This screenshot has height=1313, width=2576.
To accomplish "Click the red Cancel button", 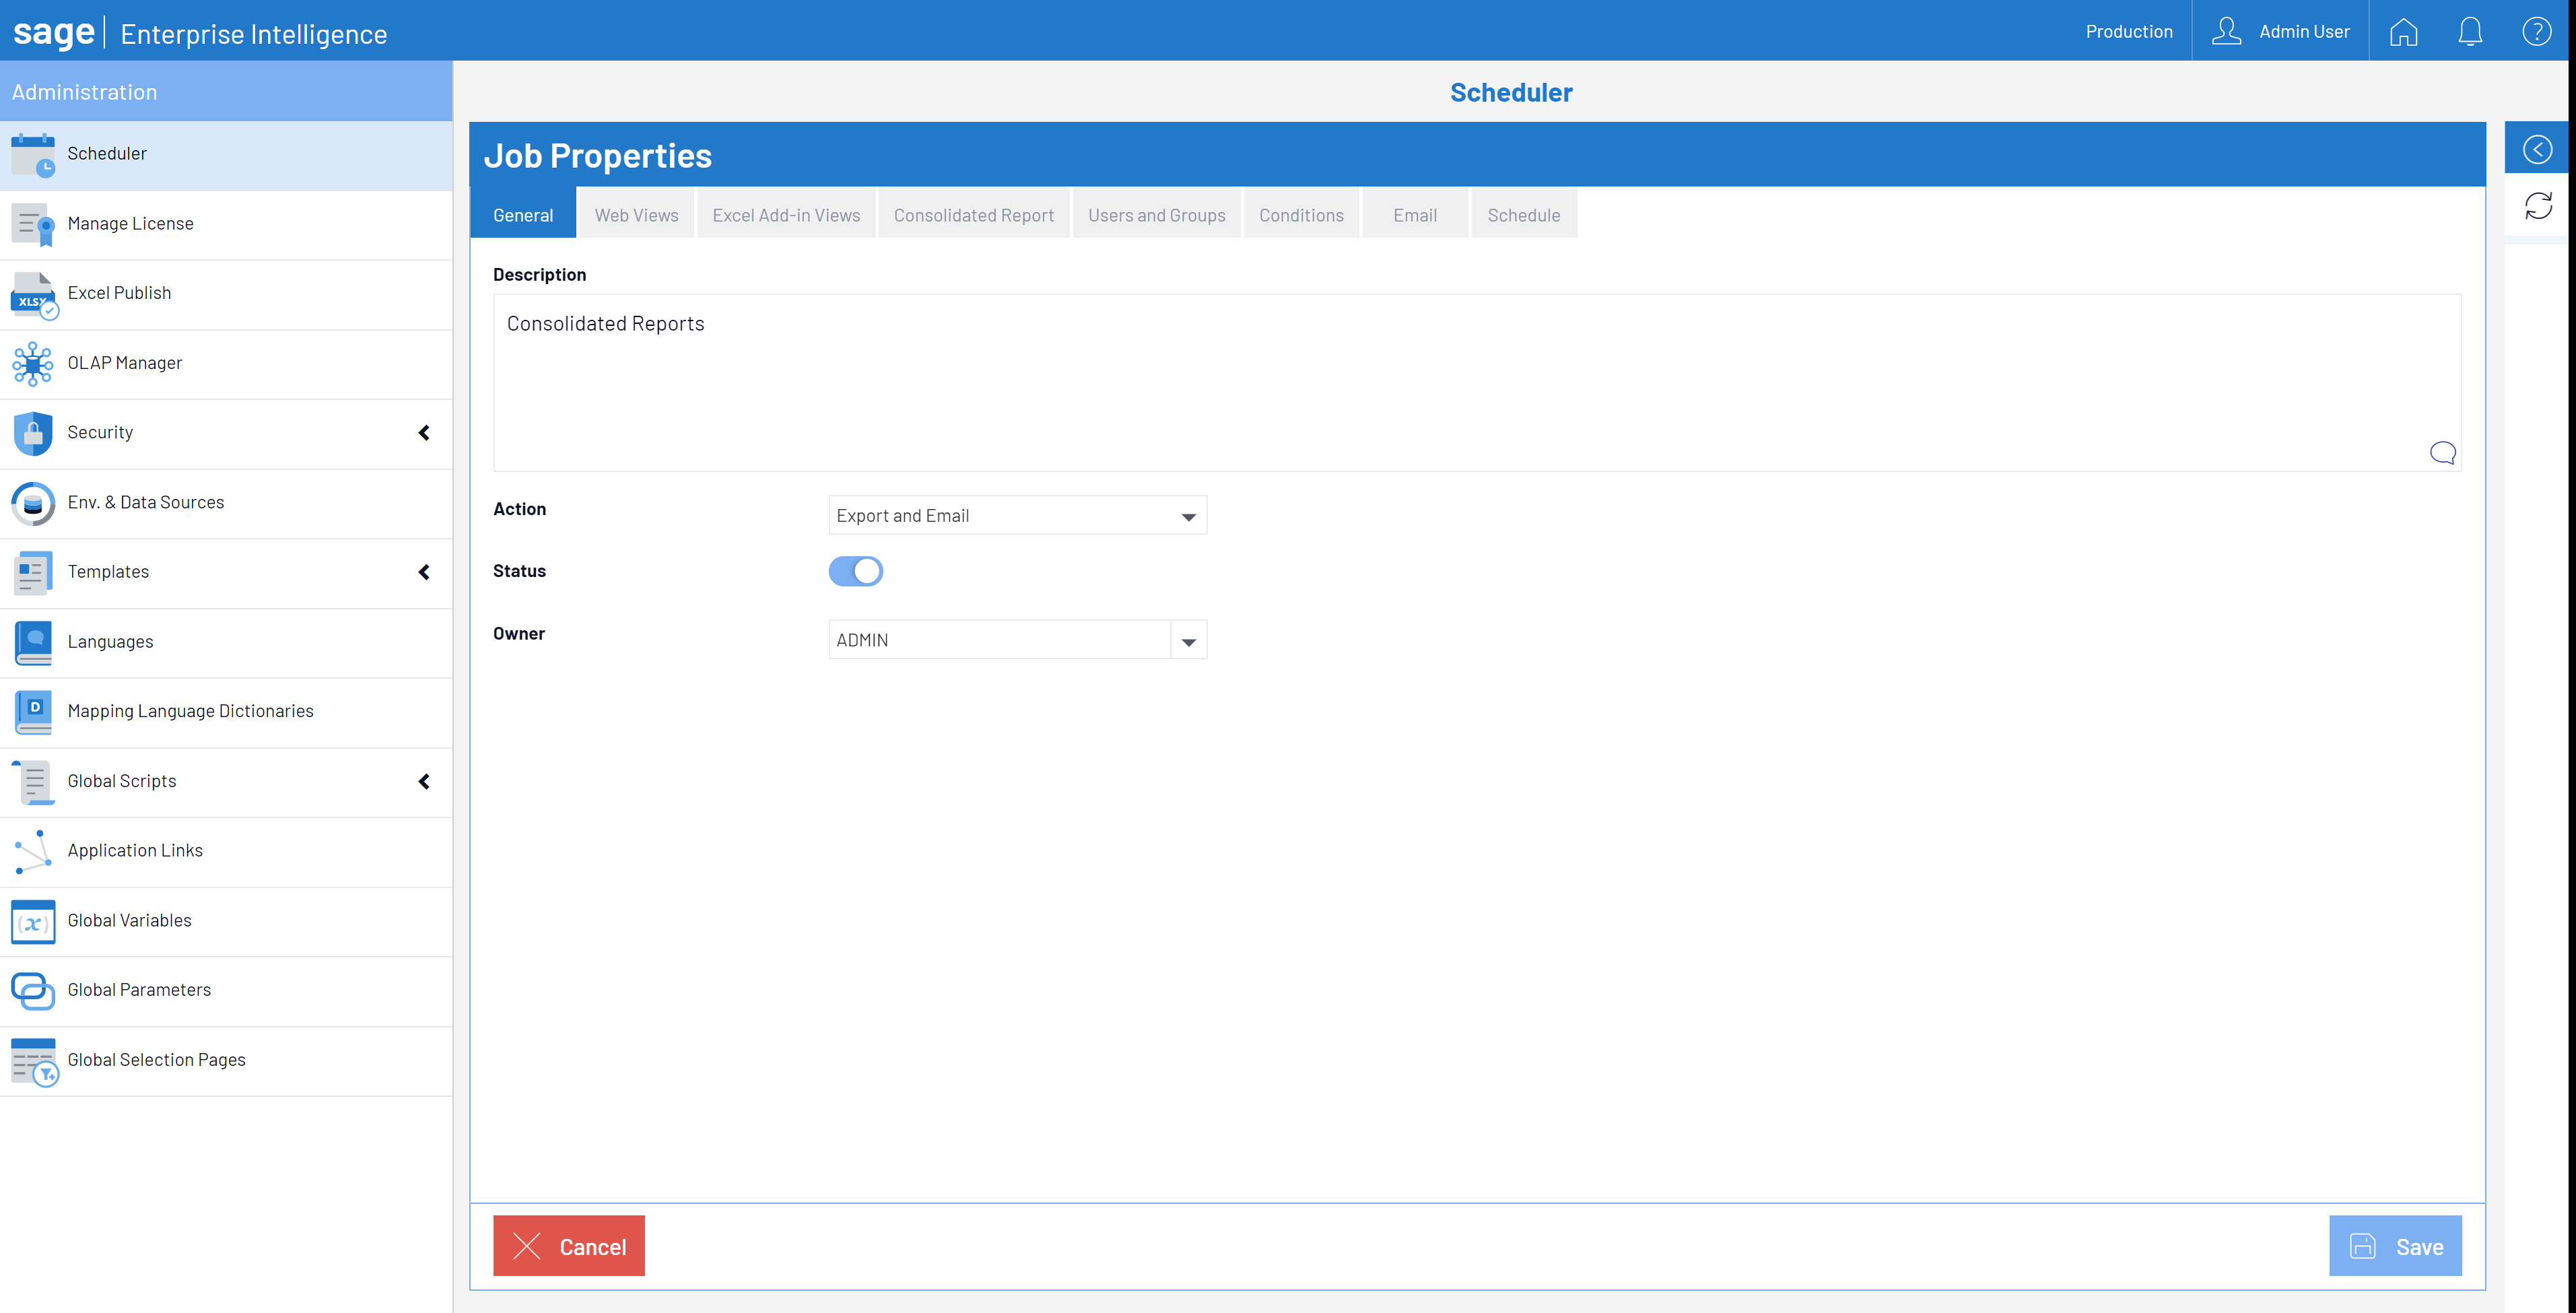I will pyautogui.click(x=568, y=1246).
